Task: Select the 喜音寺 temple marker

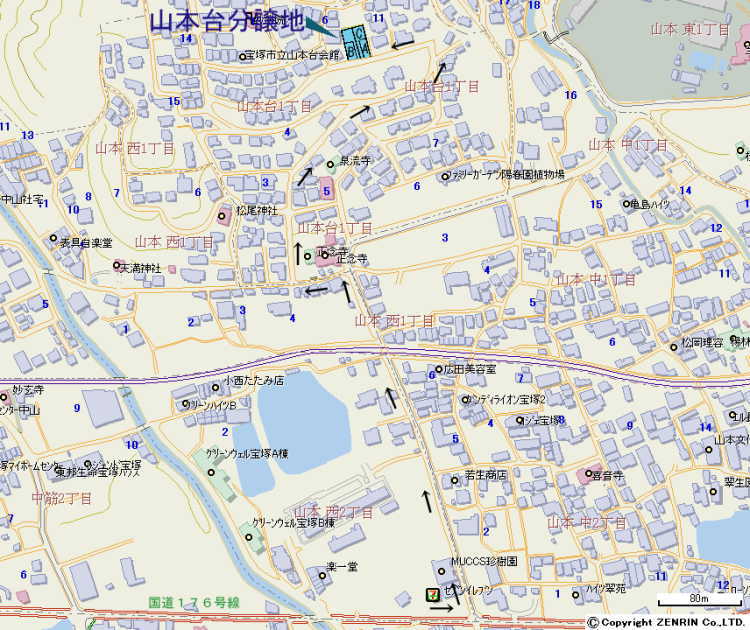Action: pos(584,475)
